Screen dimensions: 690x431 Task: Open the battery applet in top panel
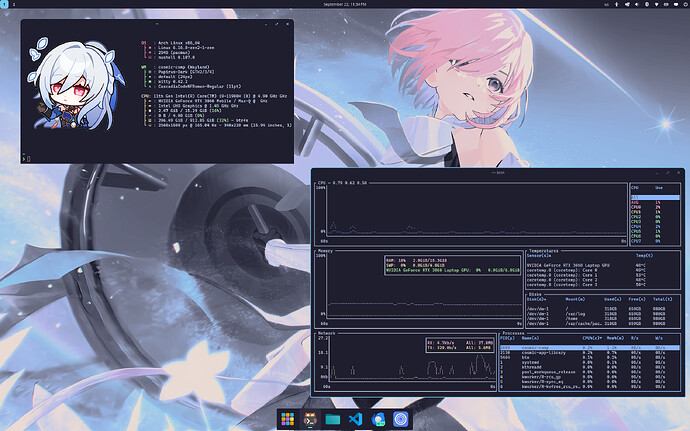666,4
